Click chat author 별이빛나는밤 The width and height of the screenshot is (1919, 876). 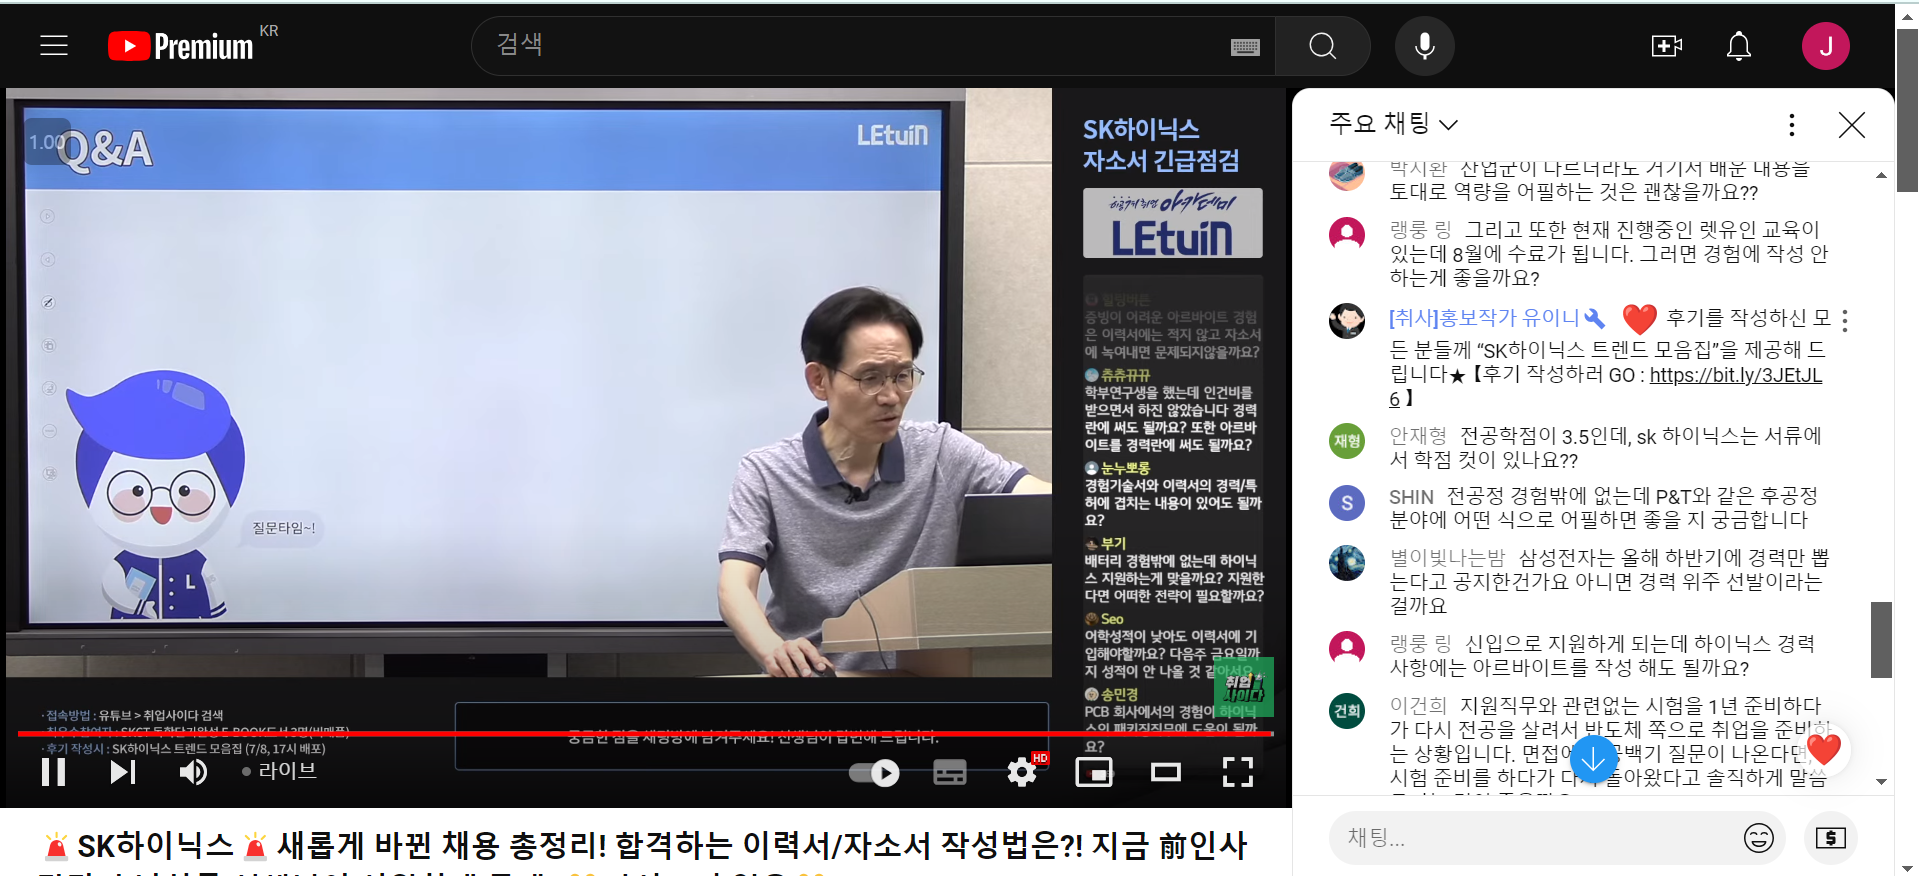(x=1447, y=558)
